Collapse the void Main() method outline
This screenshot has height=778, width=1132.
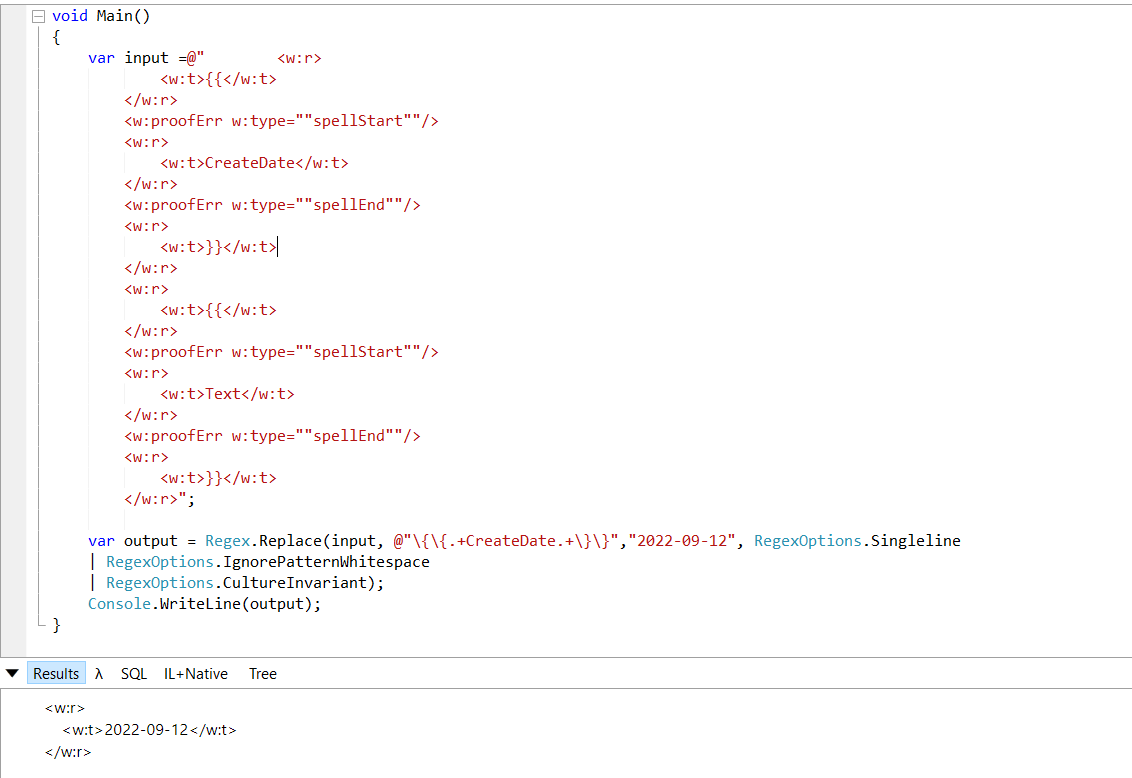pos(39,16)
